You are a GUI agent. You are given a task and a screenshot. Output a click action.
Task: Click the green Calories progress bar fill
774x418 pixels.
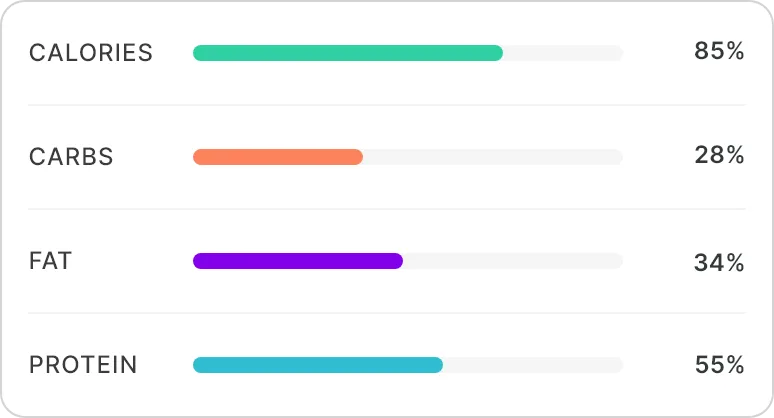tap(347, 53)
